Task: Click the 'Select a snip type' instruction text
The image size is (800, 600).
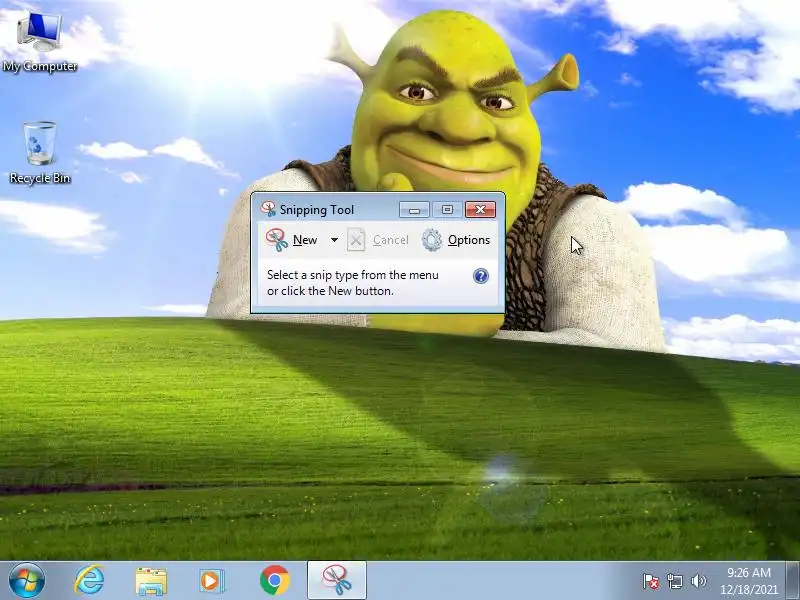Action: coord(353,283)
